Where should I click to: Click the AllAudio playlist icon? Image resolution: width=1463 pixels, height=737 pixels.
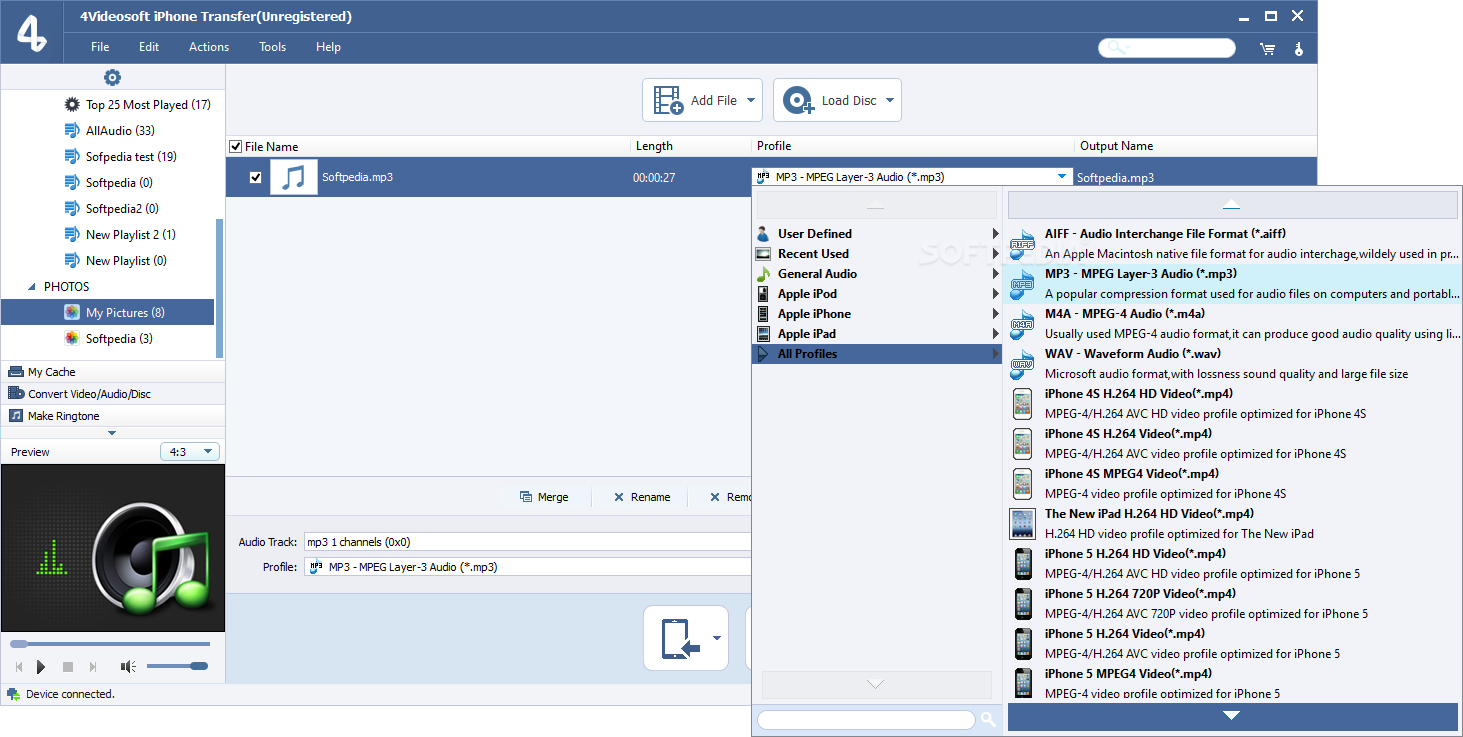click(x=72, y=130)
